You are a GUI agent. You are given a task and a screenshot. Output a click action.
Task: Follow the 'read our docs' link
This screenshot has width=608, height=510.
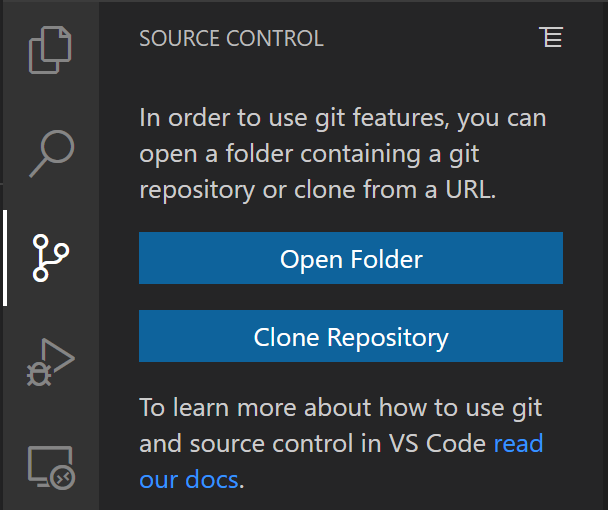click(518, 443)
